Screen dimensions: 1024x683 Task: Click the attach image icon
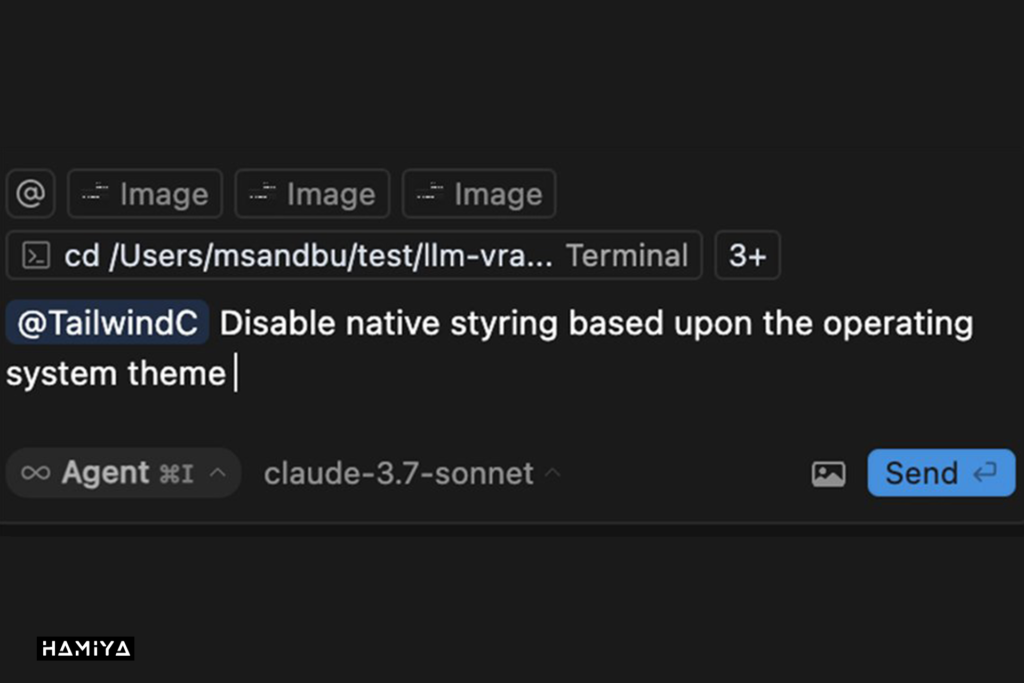pos(828,474)
